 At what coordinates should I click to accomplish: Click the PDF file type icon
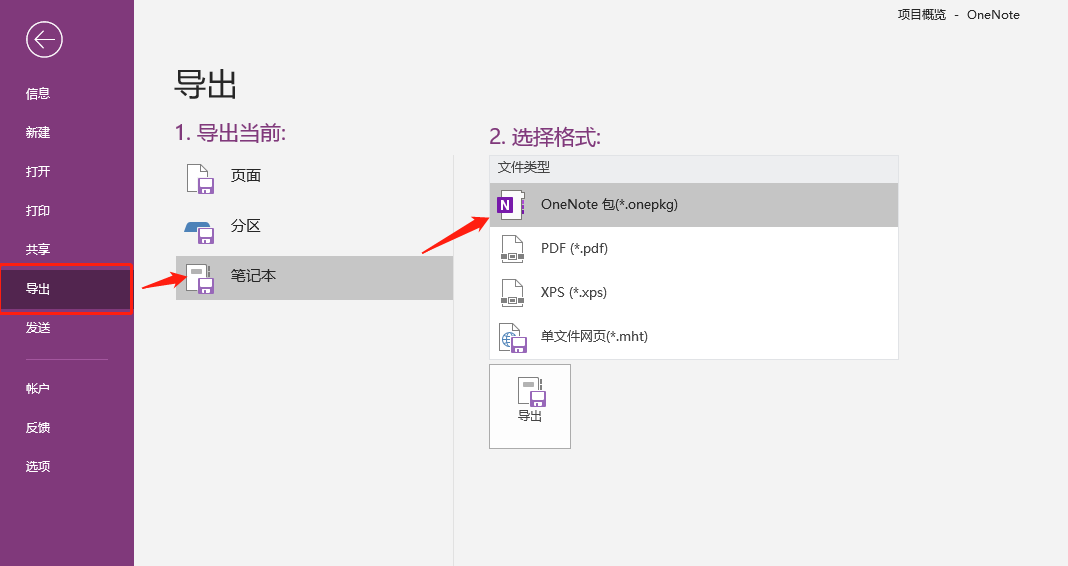[x=512, y=249]
